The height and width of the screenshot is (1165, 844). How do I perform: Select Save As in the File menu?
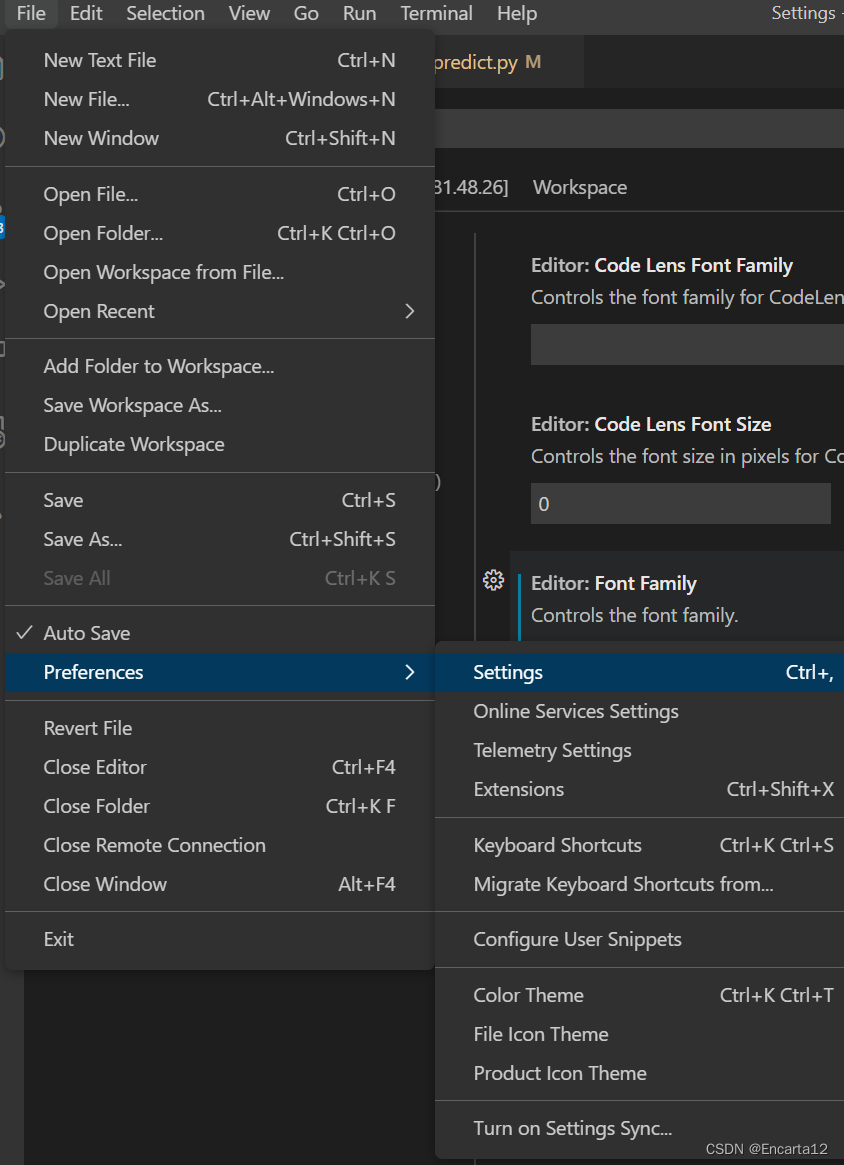[82, 539]
